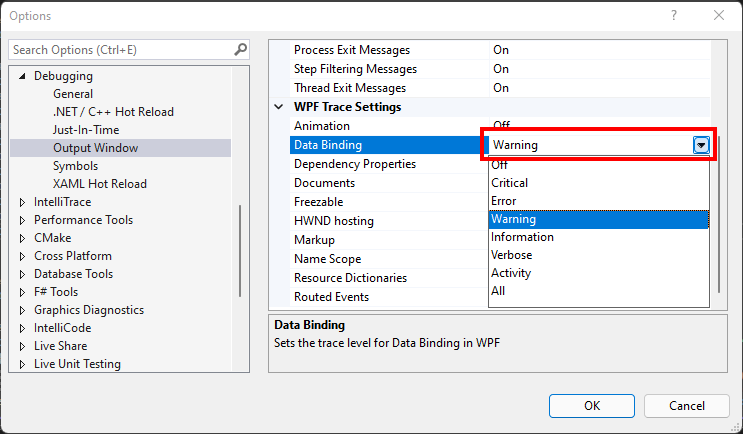
Task: Expand the IntelliCode node
Action: (x=22, y=328)
